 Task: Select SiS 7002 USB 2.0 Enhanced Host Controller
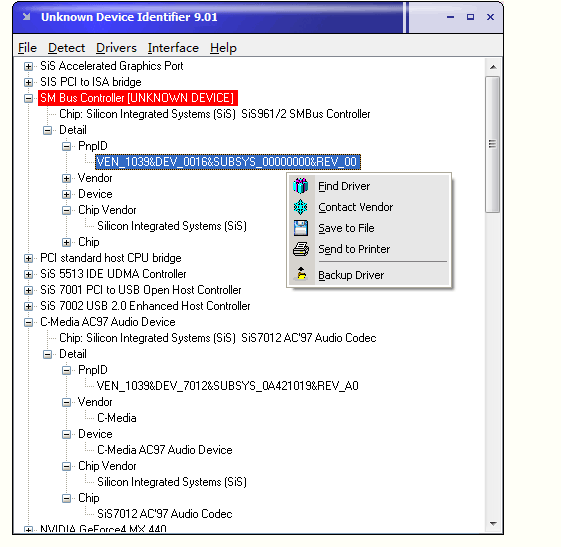click(145, 306)
